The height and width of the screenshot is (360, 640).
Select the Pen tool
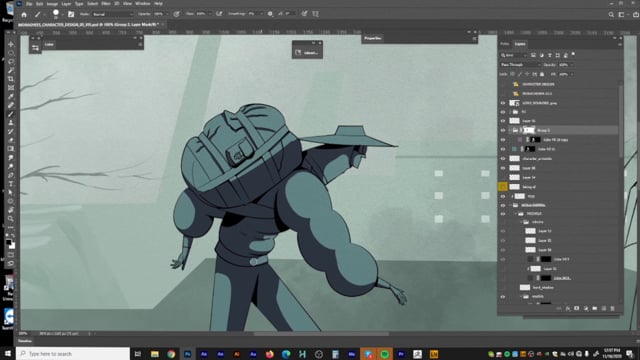point(11,175)
